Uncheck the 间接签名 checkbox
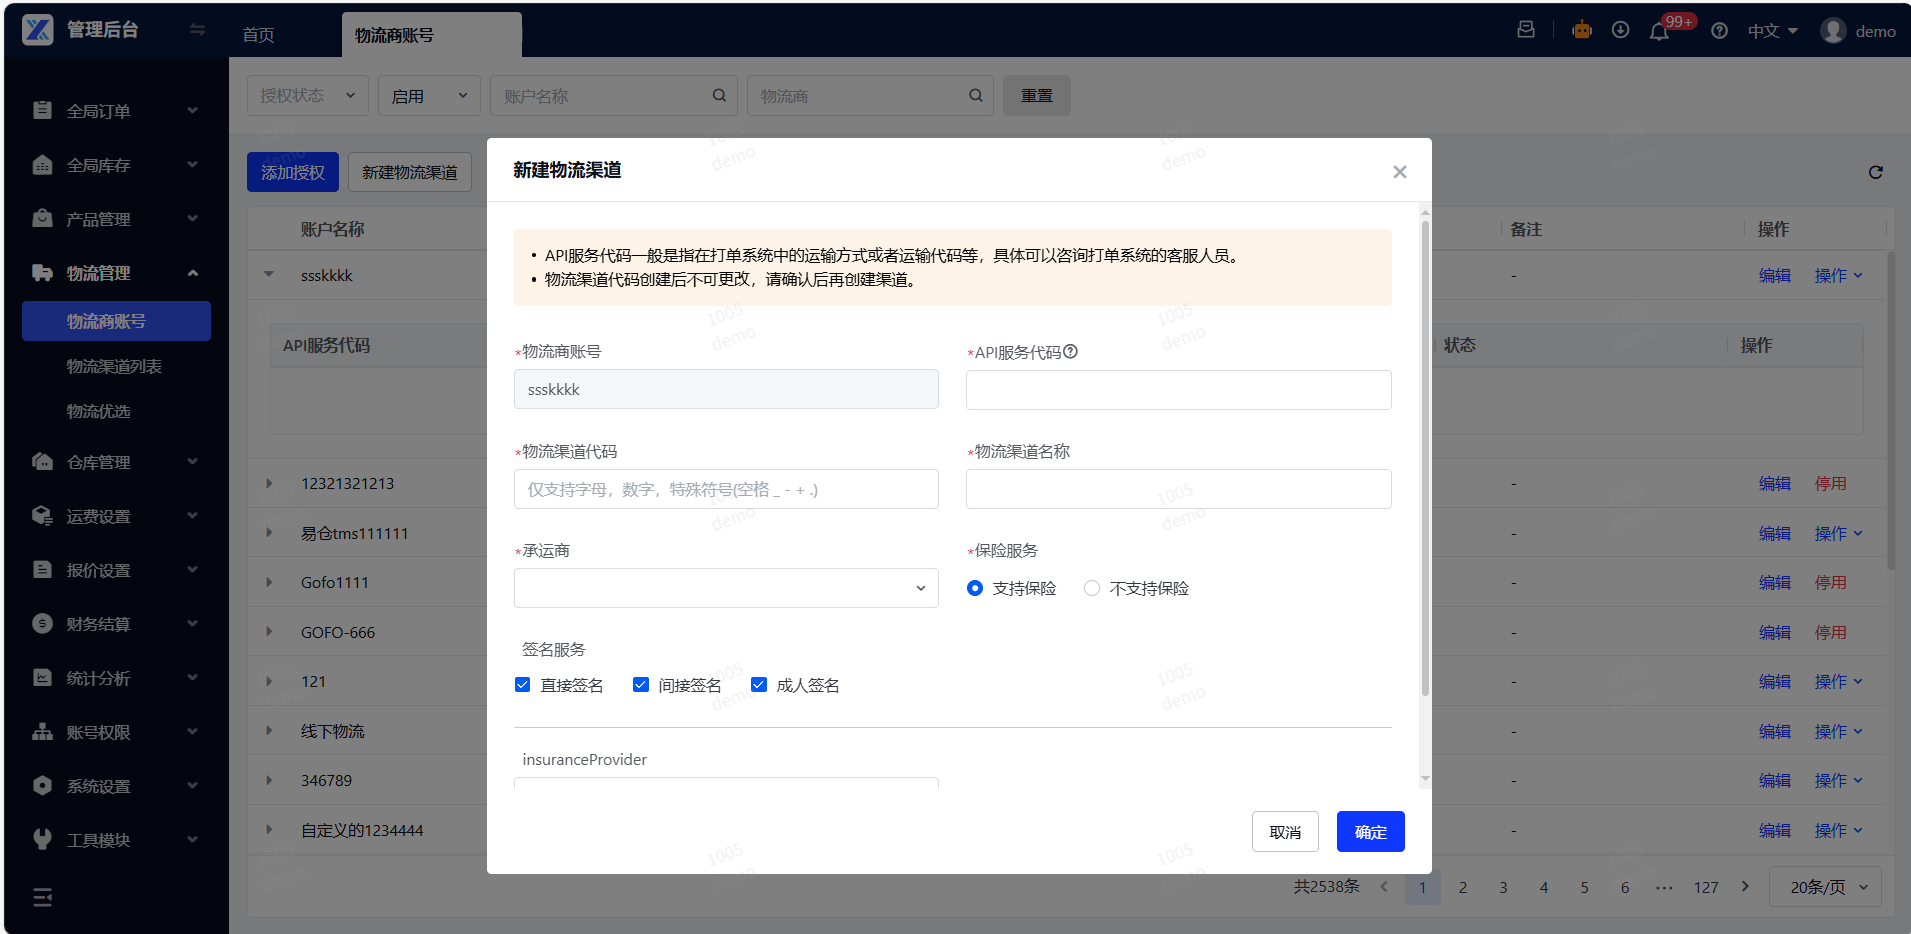The height and width of the screenshot is (934, 1911). point(641,685)
